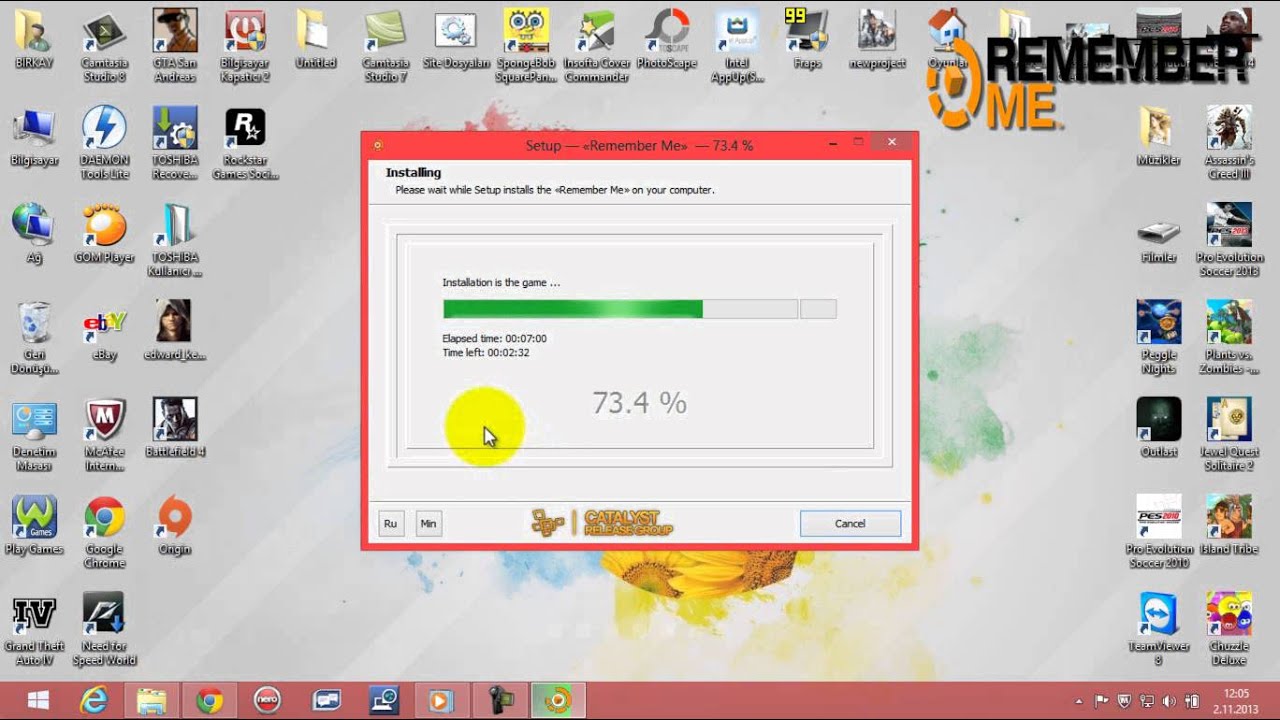
Task: Select the DAEMON Tools Lite icon
Action: 104,143
